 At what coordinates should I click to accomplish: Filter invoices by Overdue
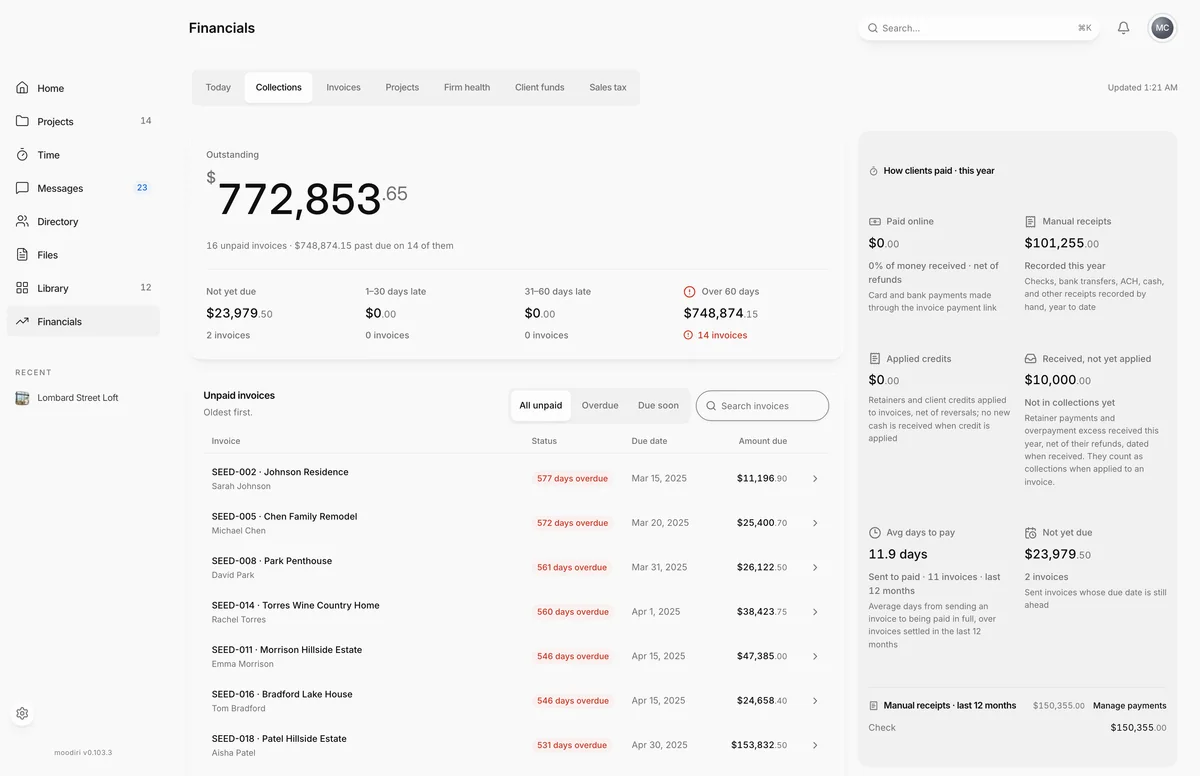point(600,405)
